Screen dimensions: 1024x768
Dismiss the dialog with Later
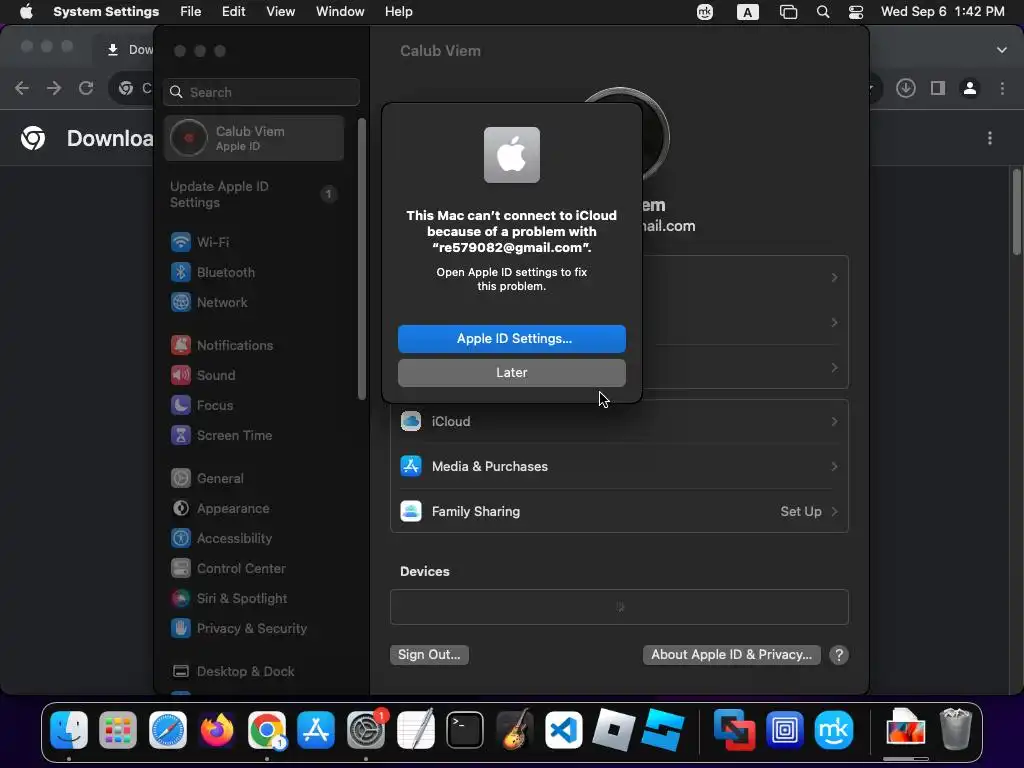[511, 372]
